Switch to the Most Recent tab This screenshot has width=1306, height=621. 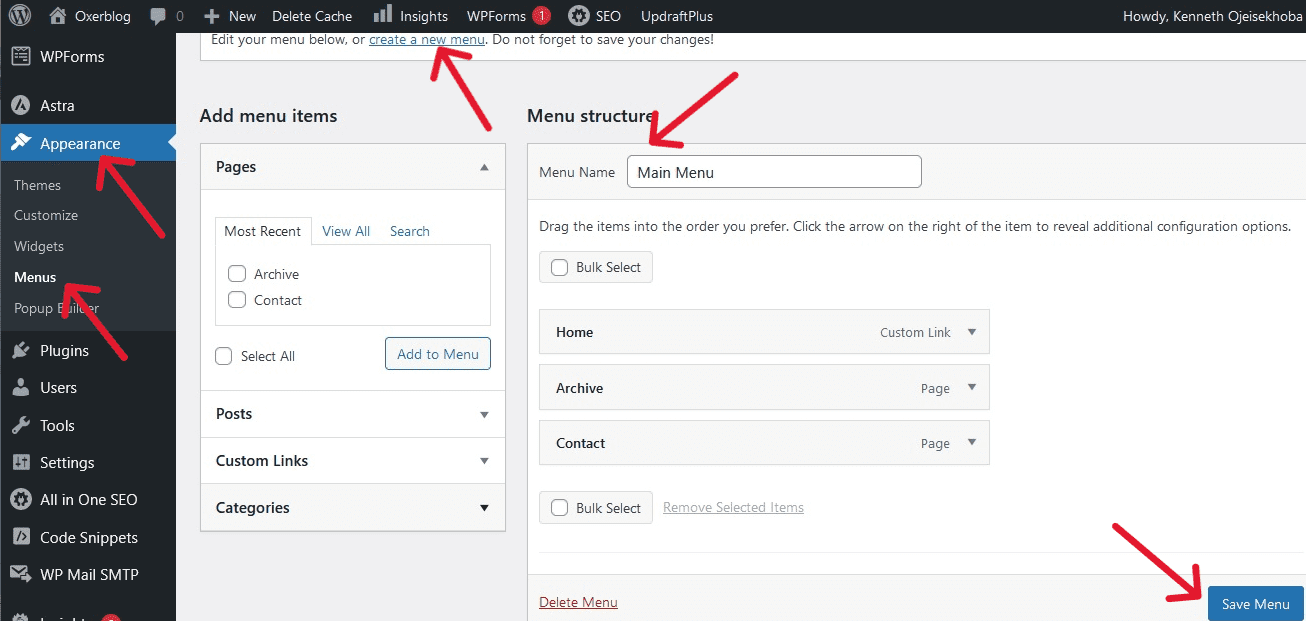[x=263, y=231]
